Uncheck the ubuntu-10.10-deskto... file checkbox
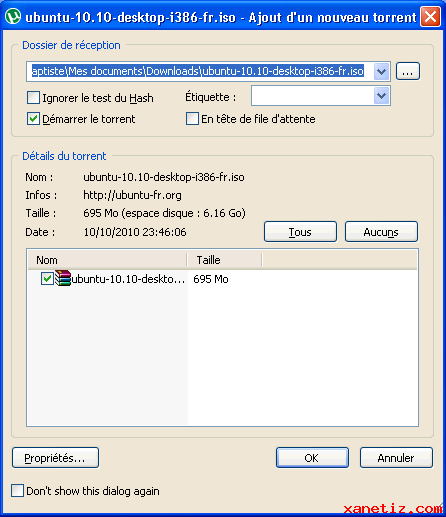Image resolution: width=446 pixels, height=517 pixels. (47, 279)
